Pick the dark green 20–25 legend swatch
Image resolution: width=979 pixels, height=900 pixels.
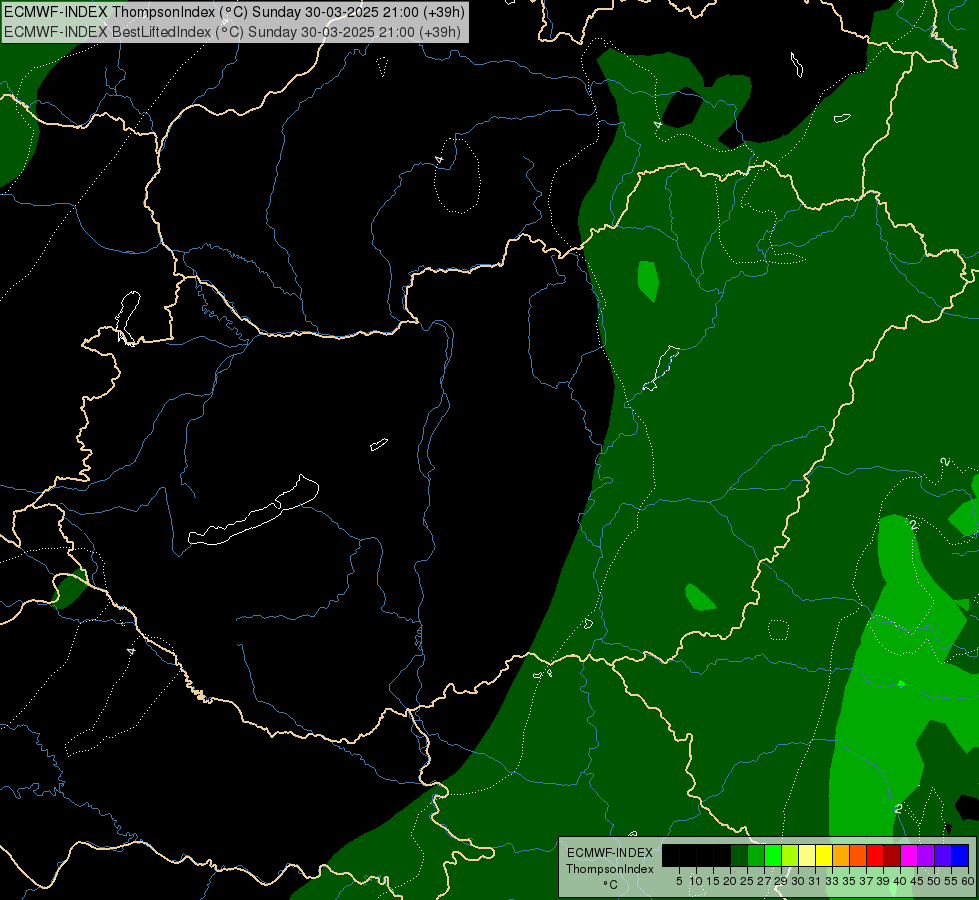[739, 855]
